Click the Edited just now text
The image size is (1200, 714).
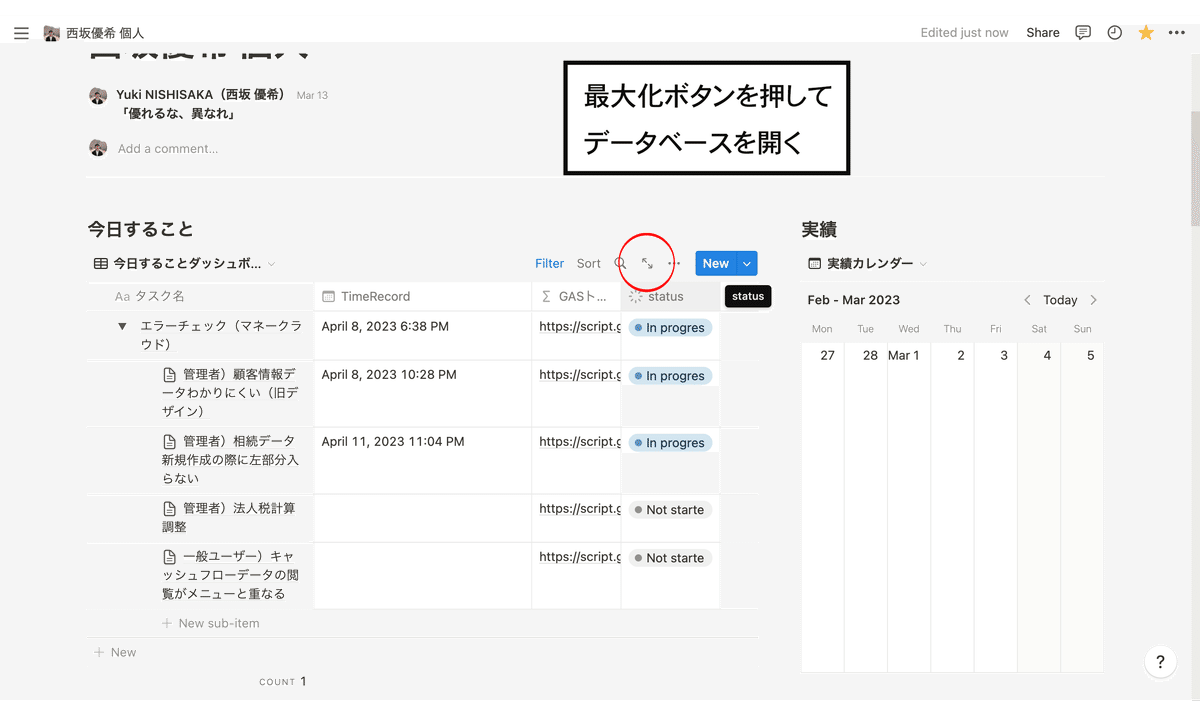click(964, 33)
